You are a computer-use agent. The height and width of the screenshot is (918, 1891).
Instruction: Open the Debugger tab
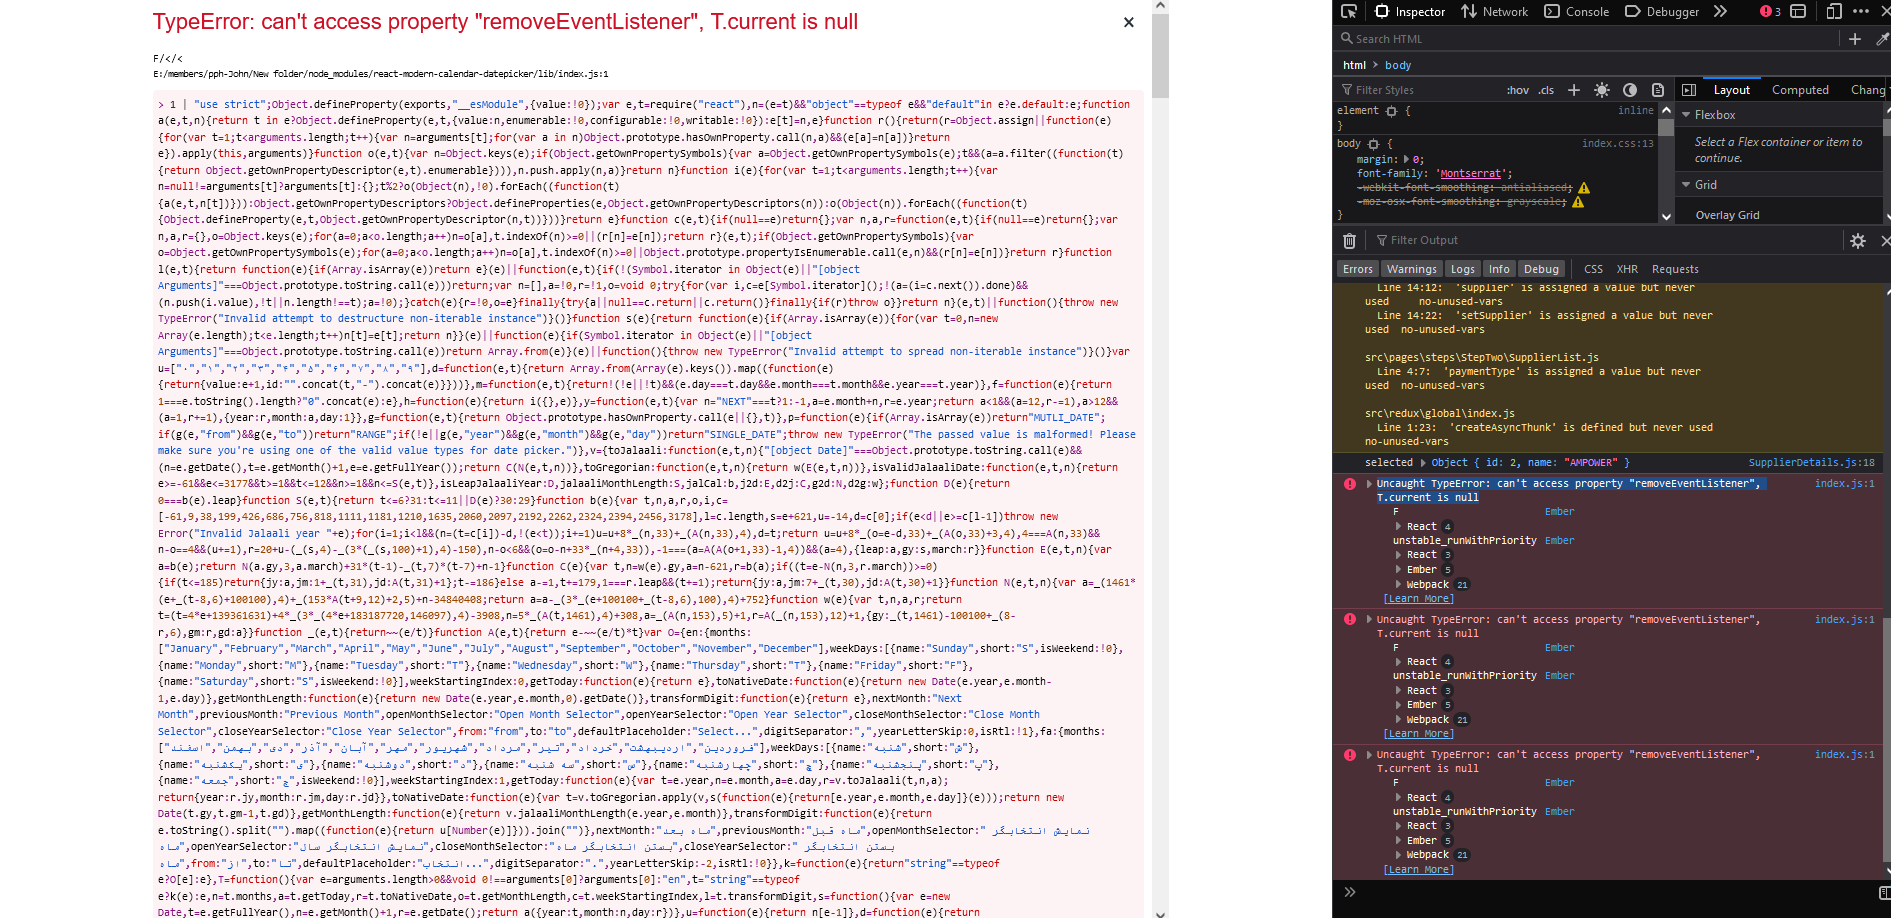[1662, 12]
